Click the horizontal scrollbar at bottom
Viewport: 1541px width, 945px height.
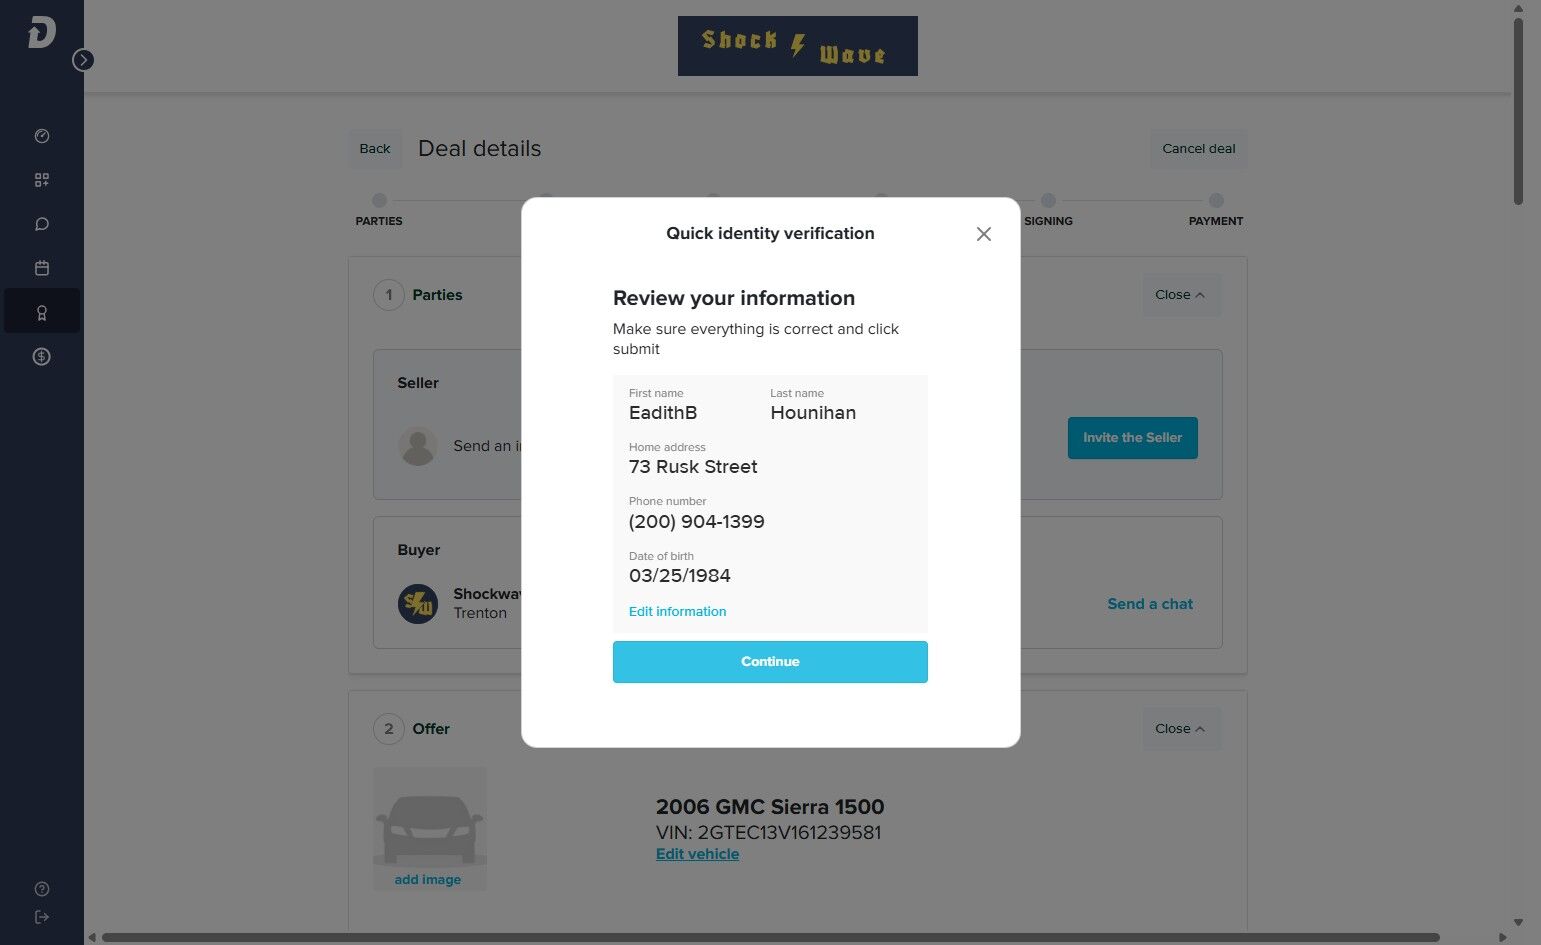[x=770, y=938]
